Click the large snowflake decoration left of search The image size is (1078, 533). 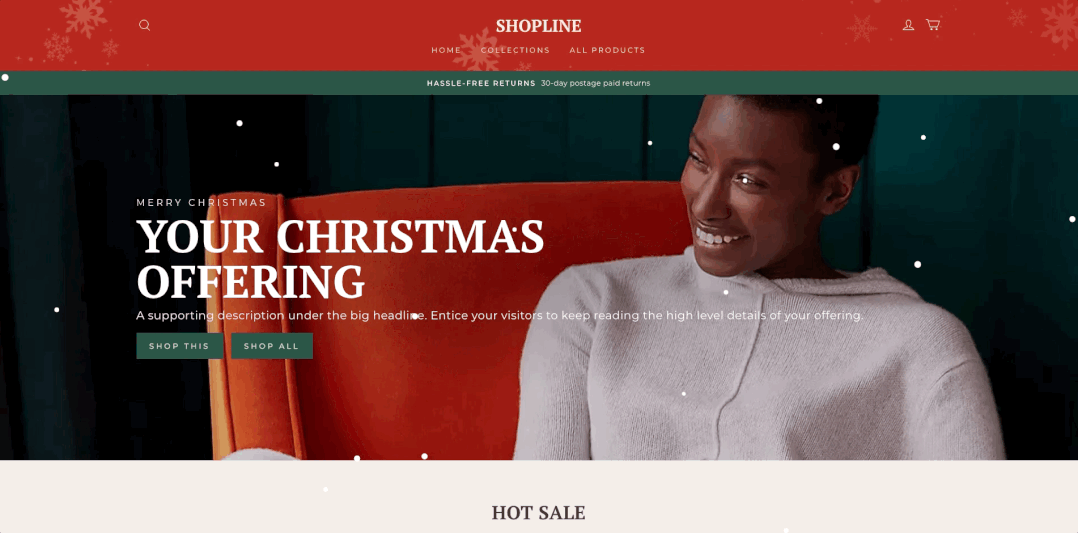(83, 17)
